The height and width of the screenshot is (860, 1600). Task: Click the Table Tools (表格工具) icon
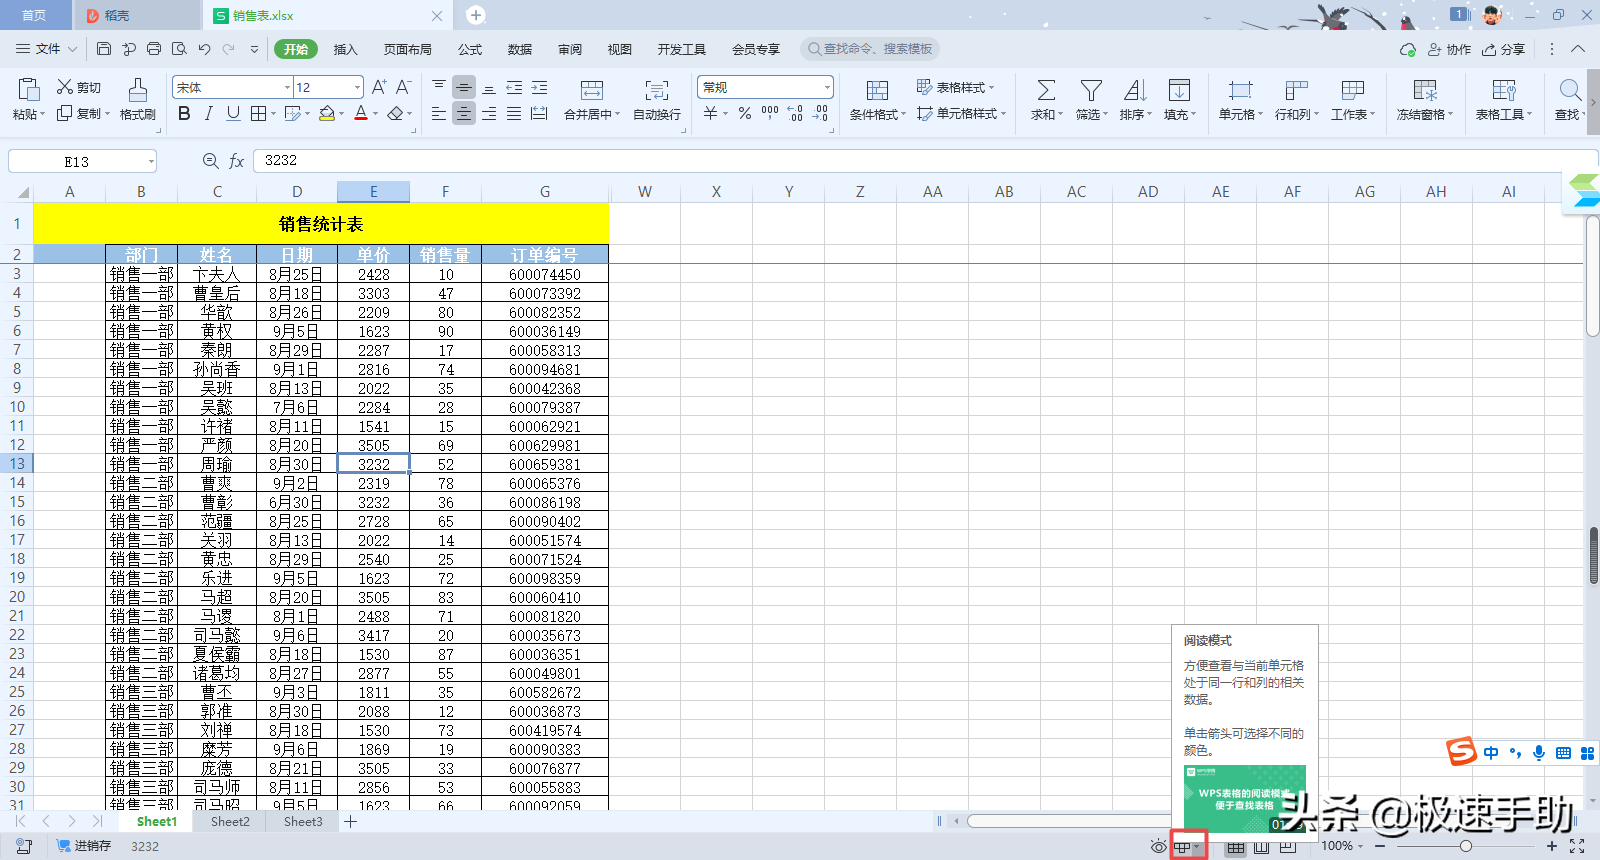tap(1503, 91)
